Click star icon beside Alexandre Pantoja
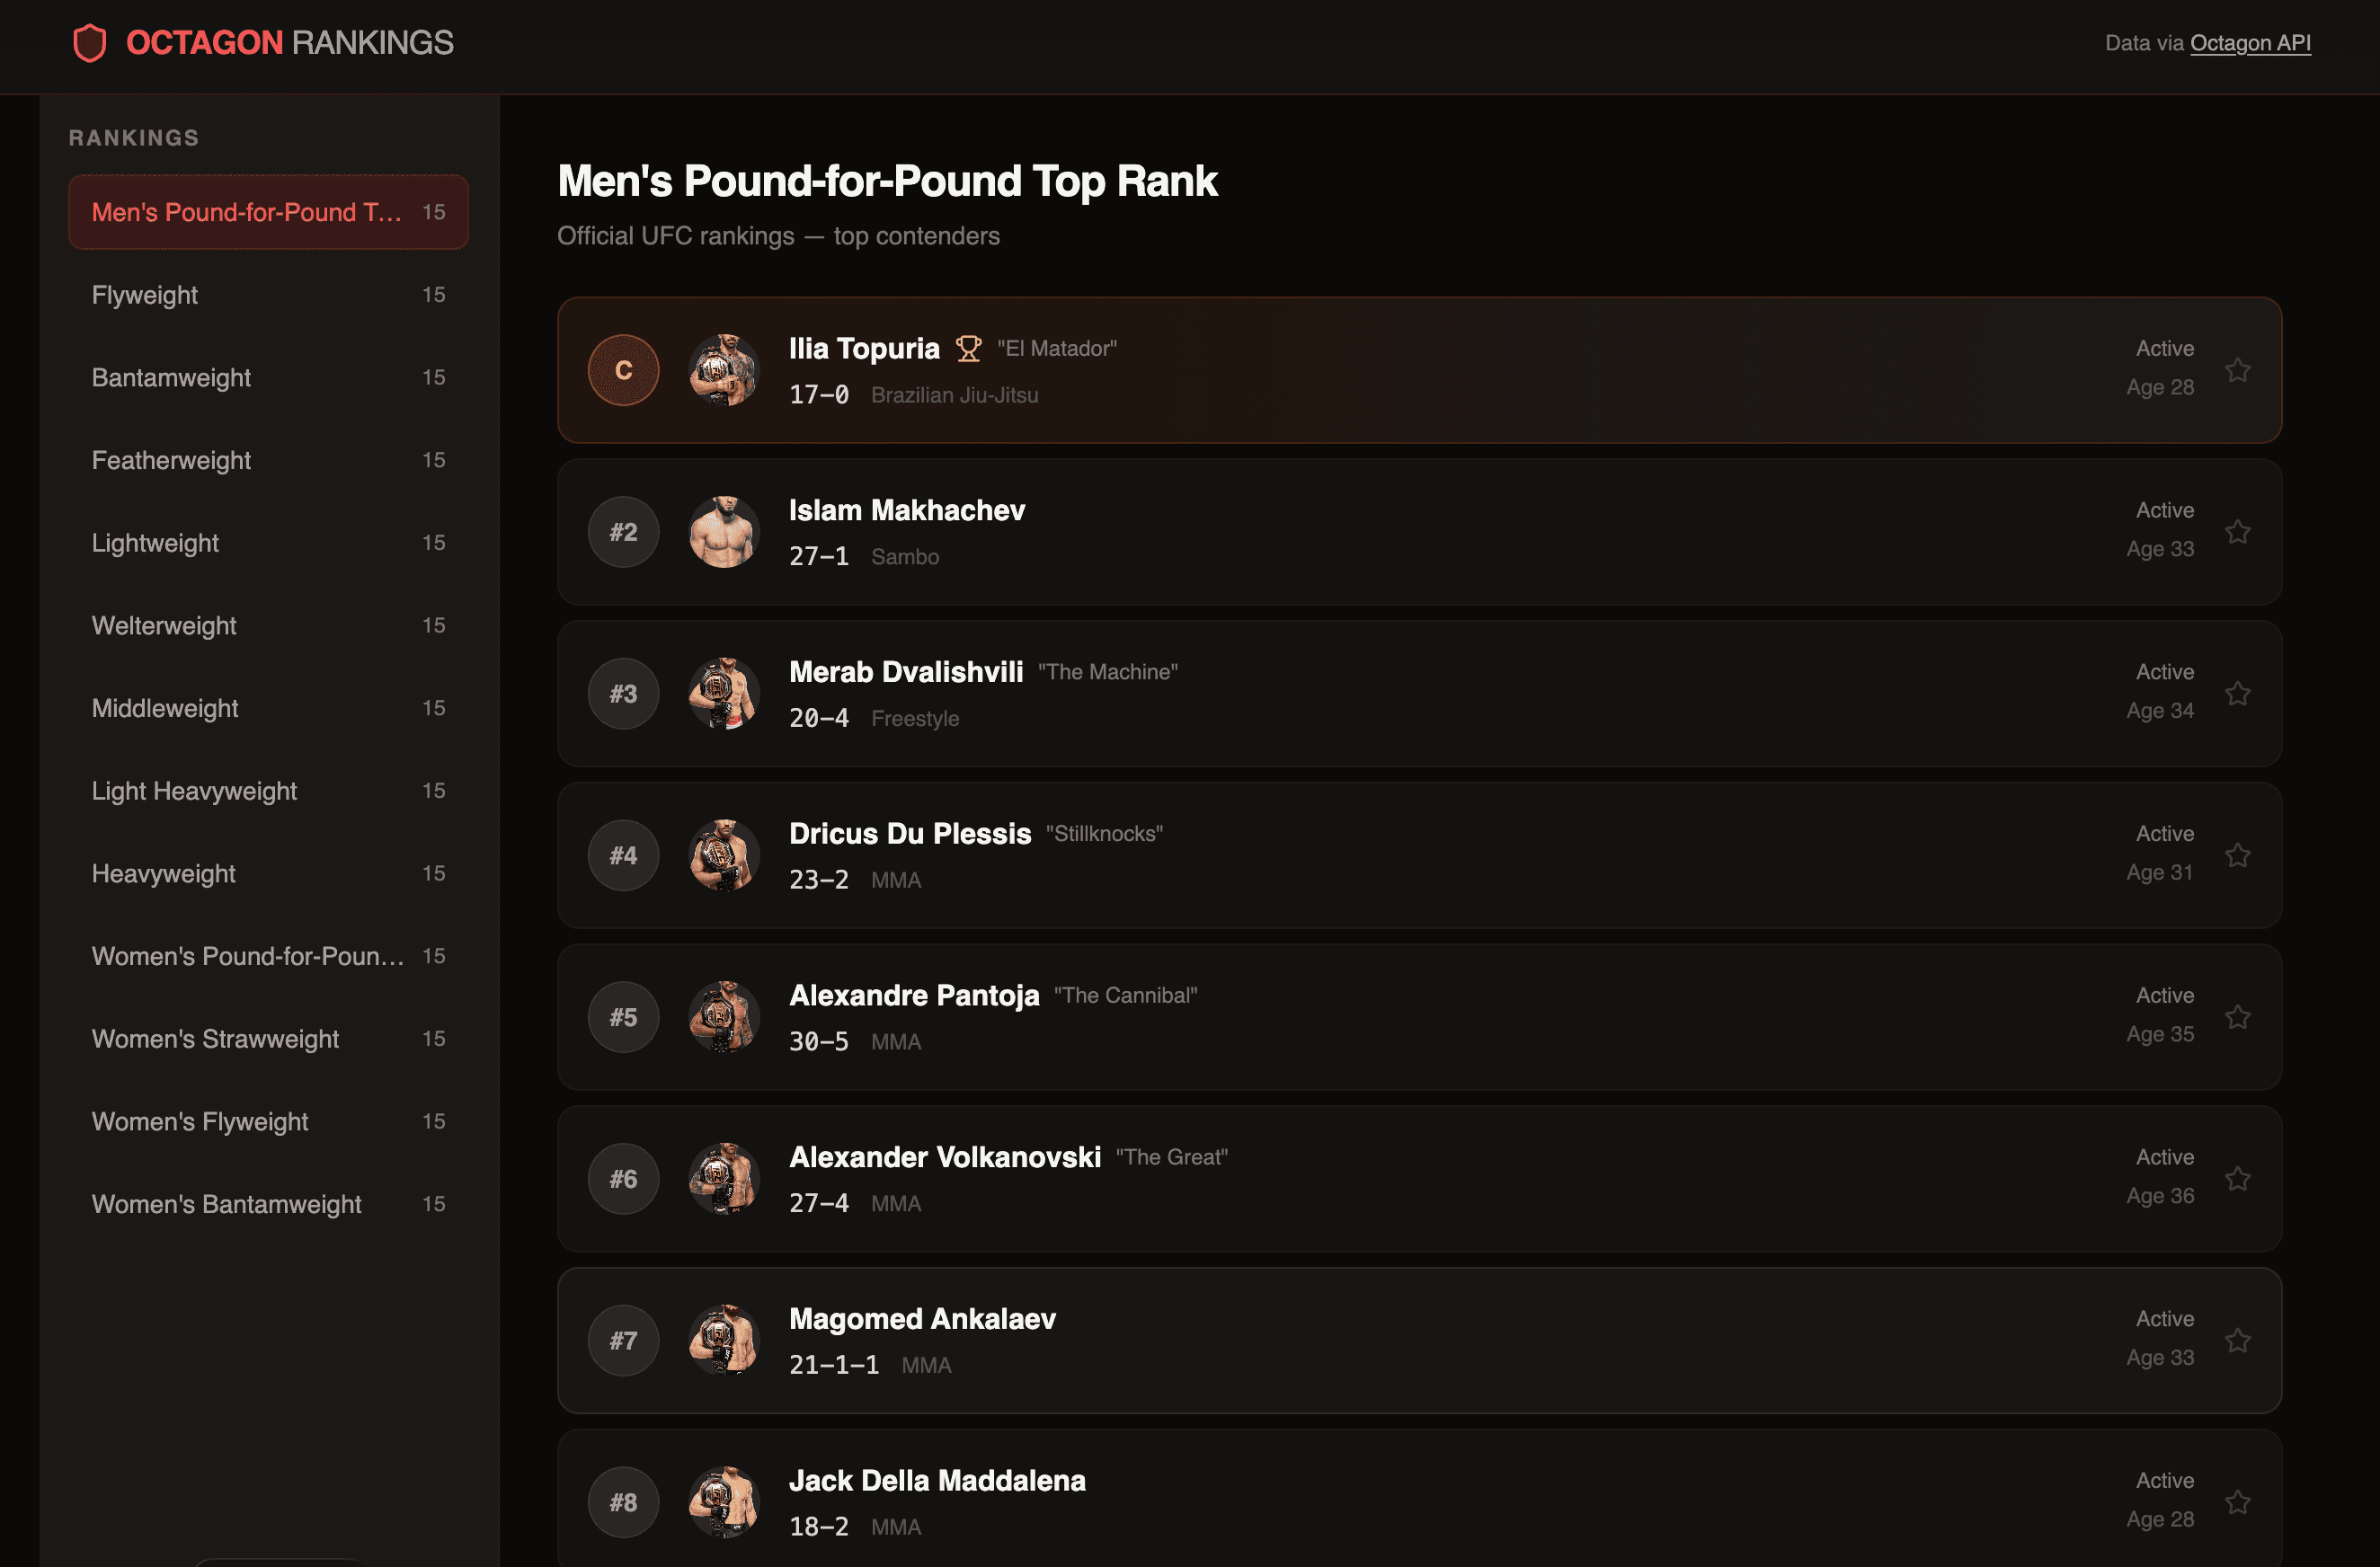The width and height of the screenshot is (2380, 1567). 2238,1017
